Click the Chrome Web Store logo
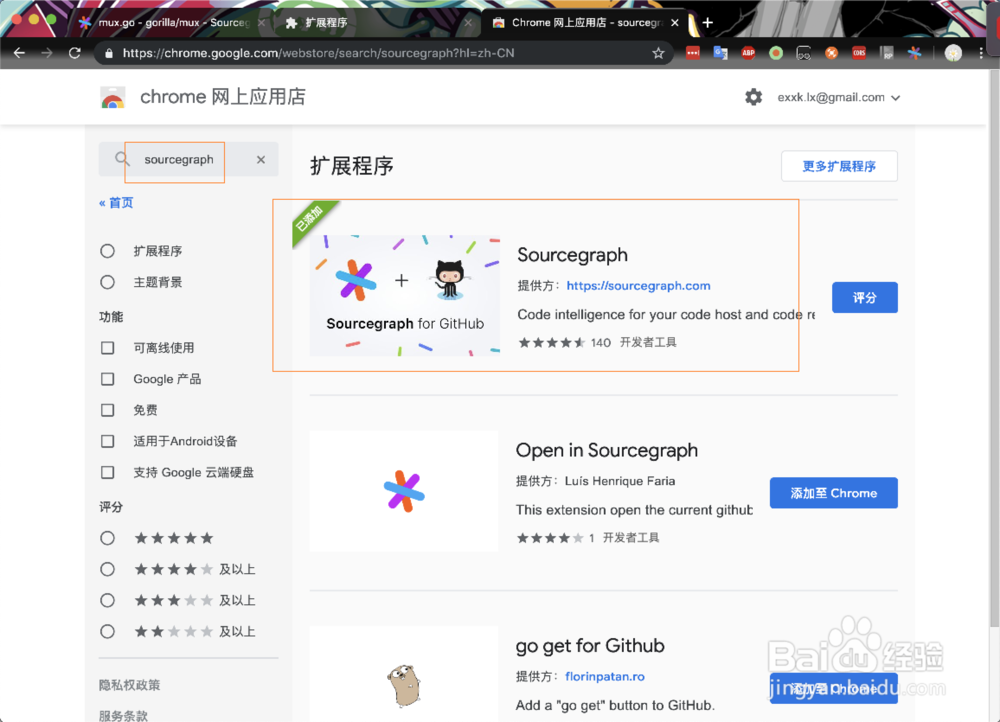The width and height of the screenshot is (1000, 722). 113,98
